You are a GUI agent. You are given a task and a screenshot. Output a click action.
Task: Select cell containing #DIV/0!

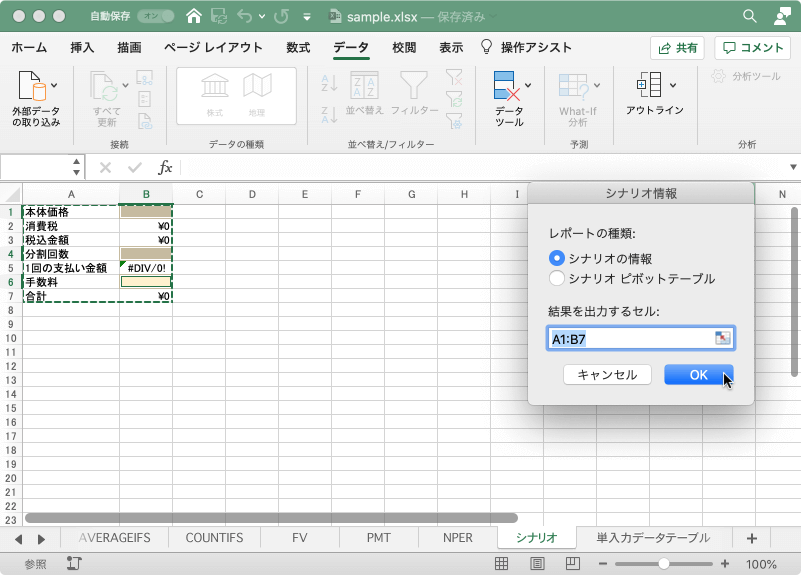pyautogui.click(x=146, y=268)
